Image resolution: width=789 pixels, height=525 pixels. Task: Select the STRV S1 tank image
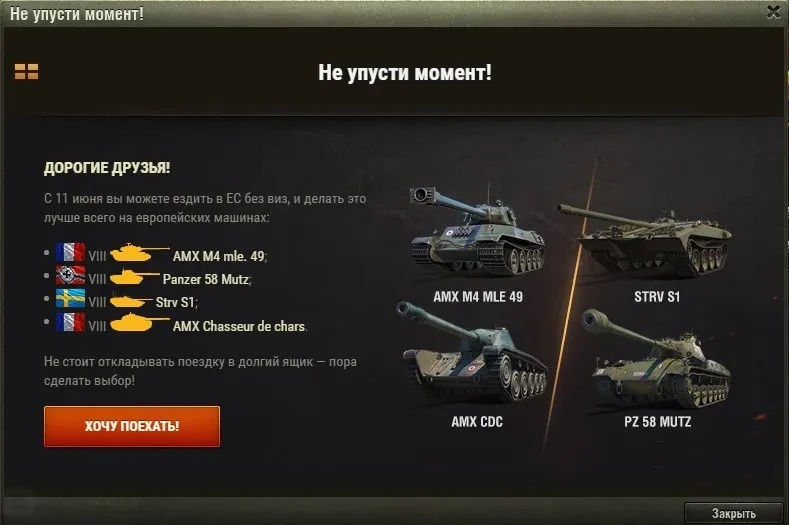646,241
